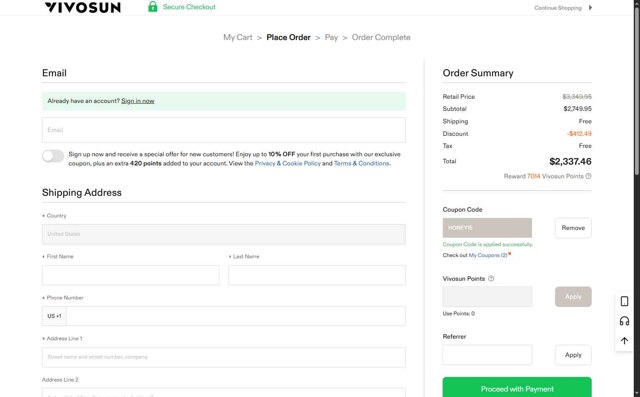Viewport: 640px width, 397px height.
Task: Click the struck-through retail price
Action: [x=577, y=97]
